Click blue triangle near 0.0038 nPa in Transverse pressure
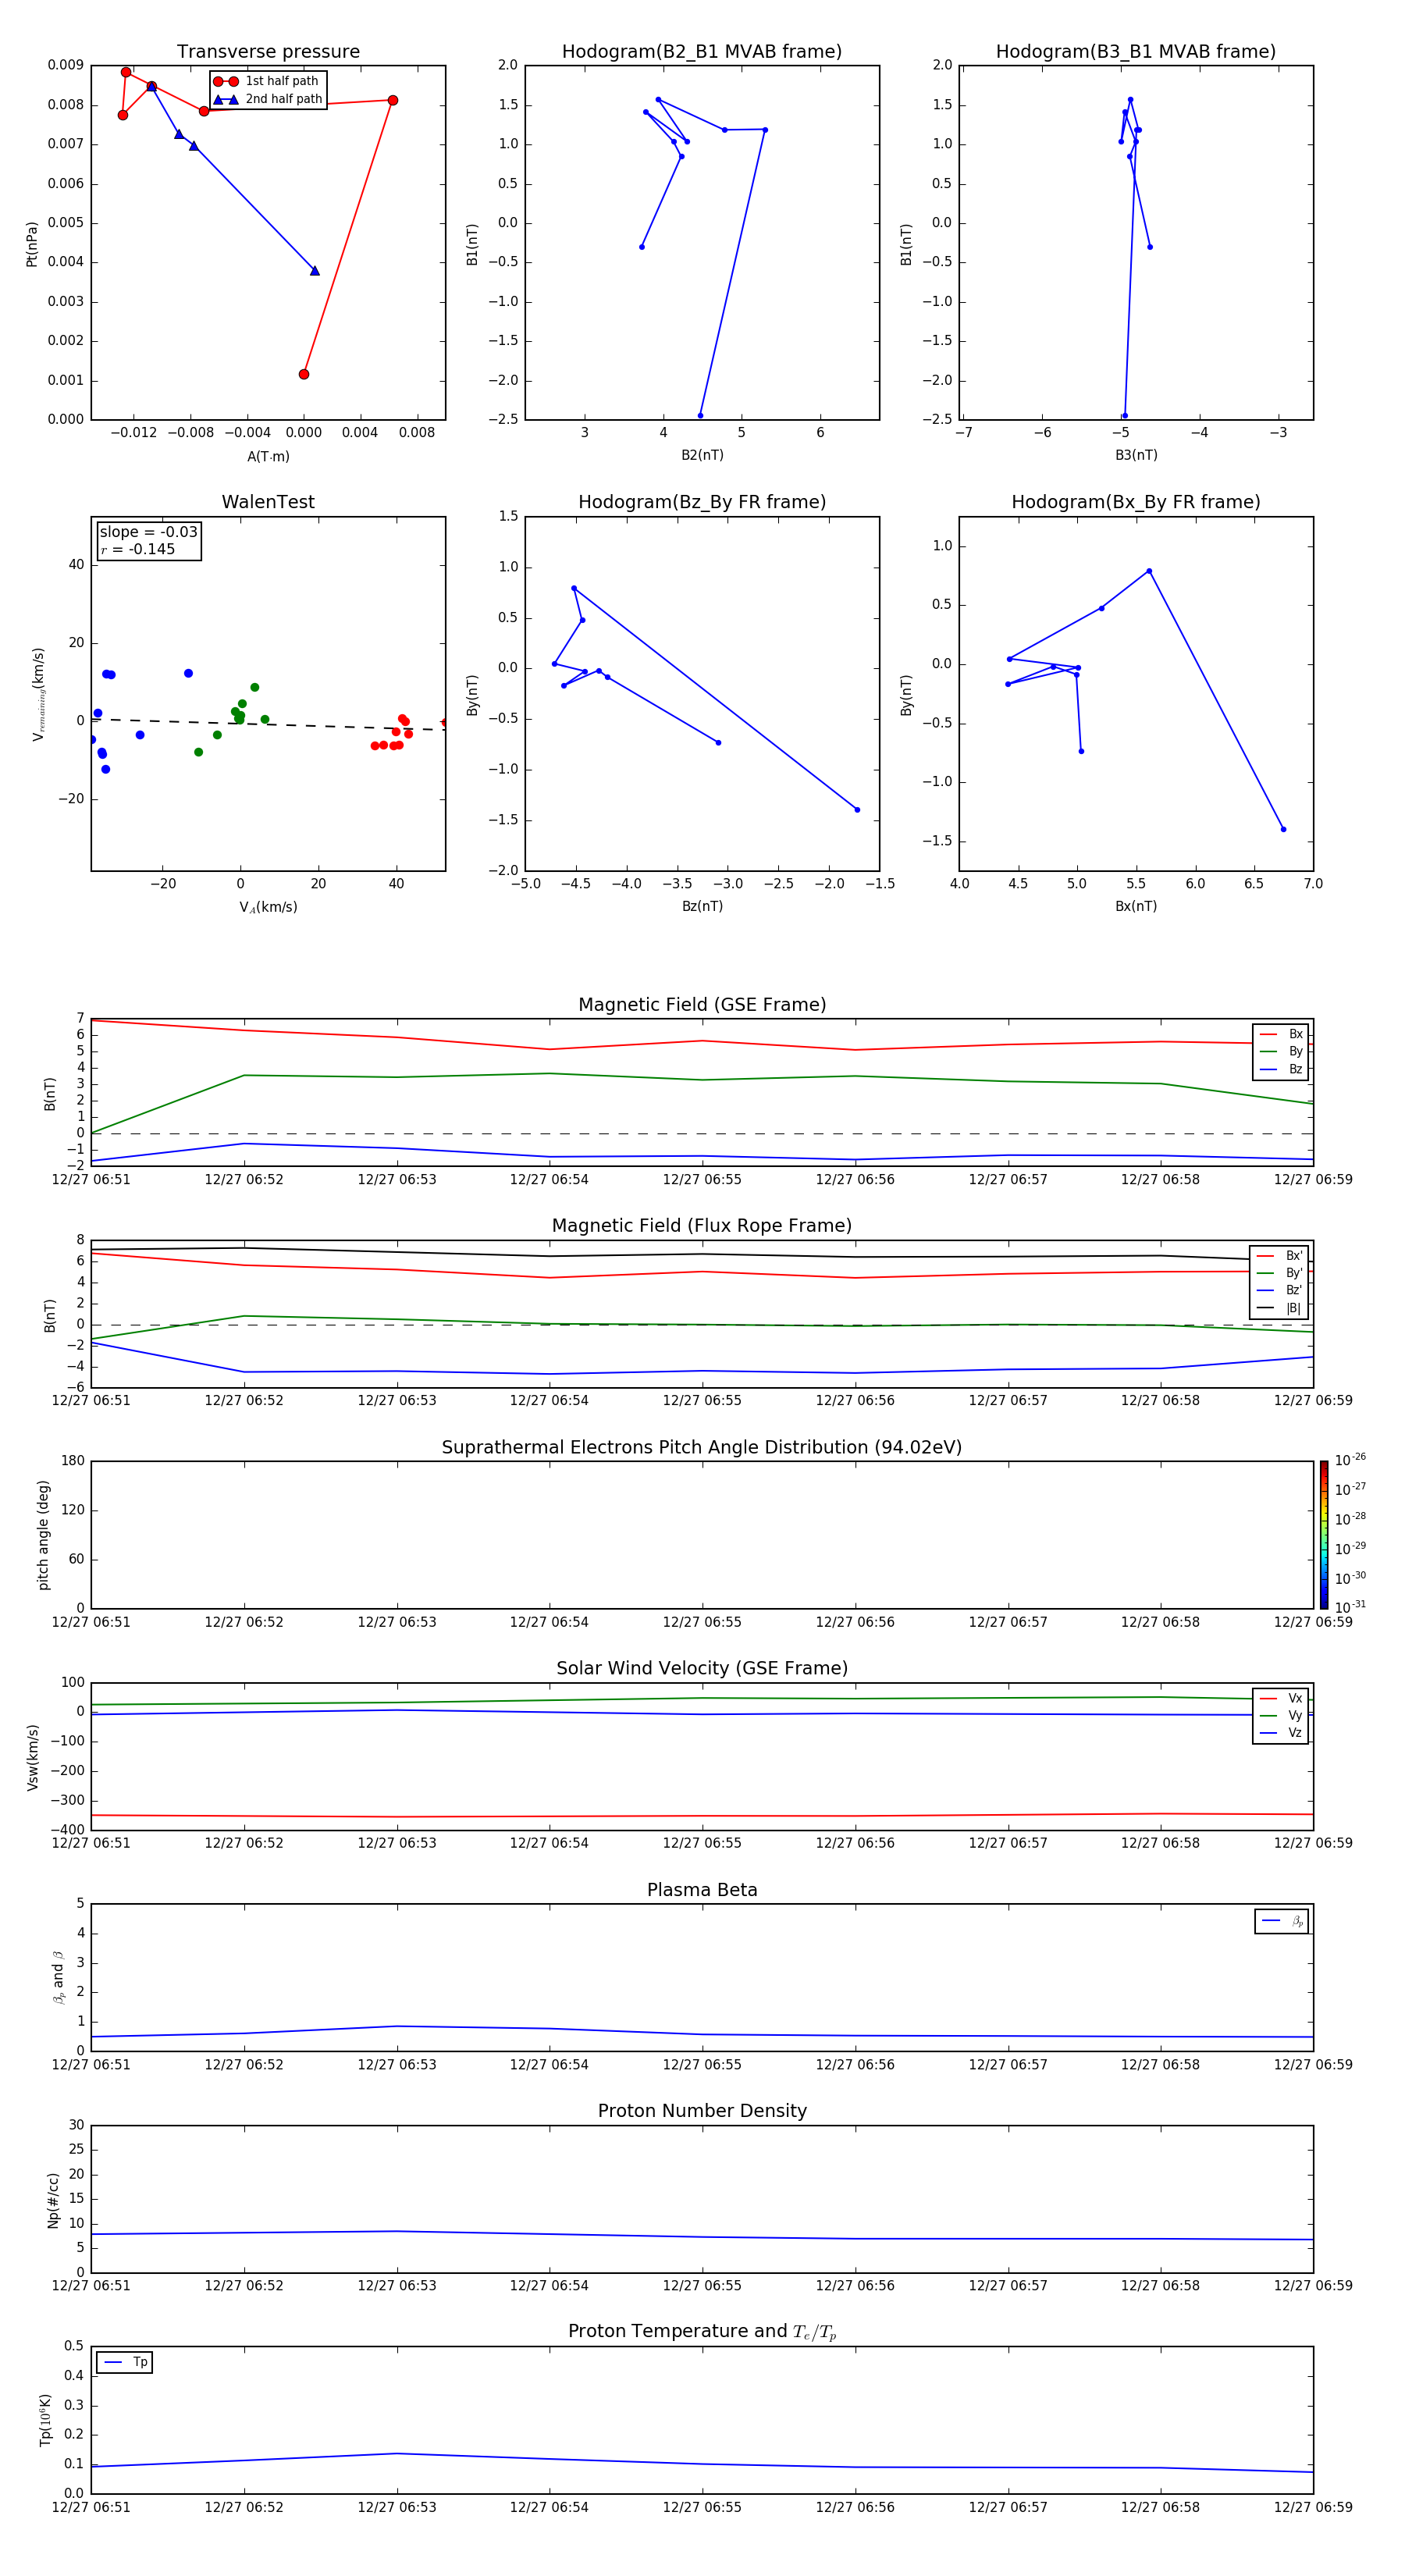The width and height of the screenshot is (1405, 2576). click(315, 270)
